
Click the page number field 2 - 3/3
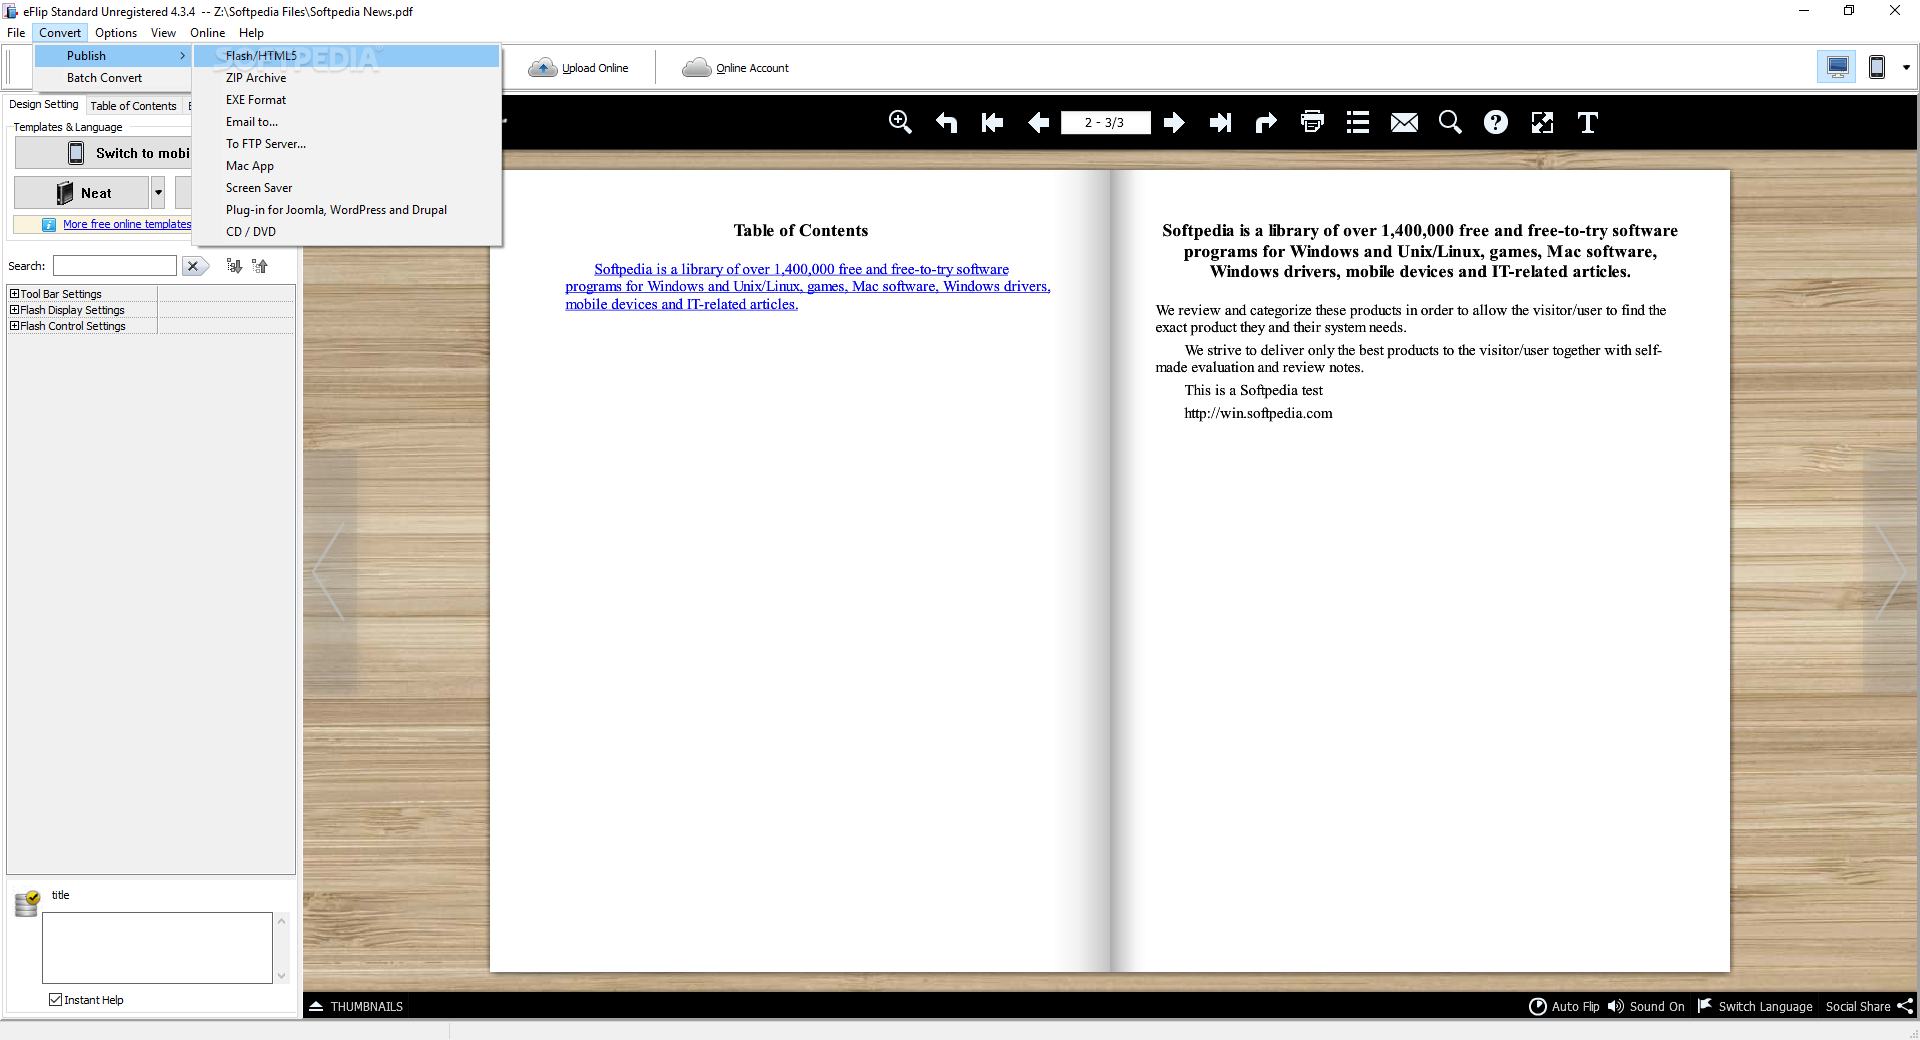pyautogui.click(x=1105, y=122)
